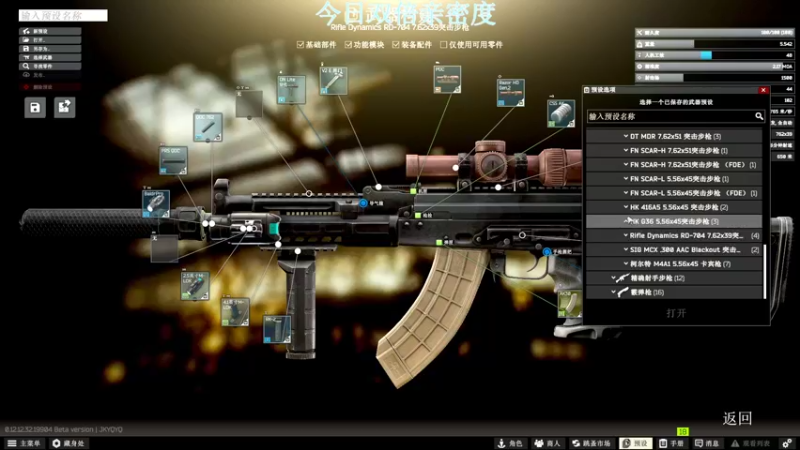
Task: Click the 打开 button in preset dialog
Action: pyautogui.click(x=676, y=313)
